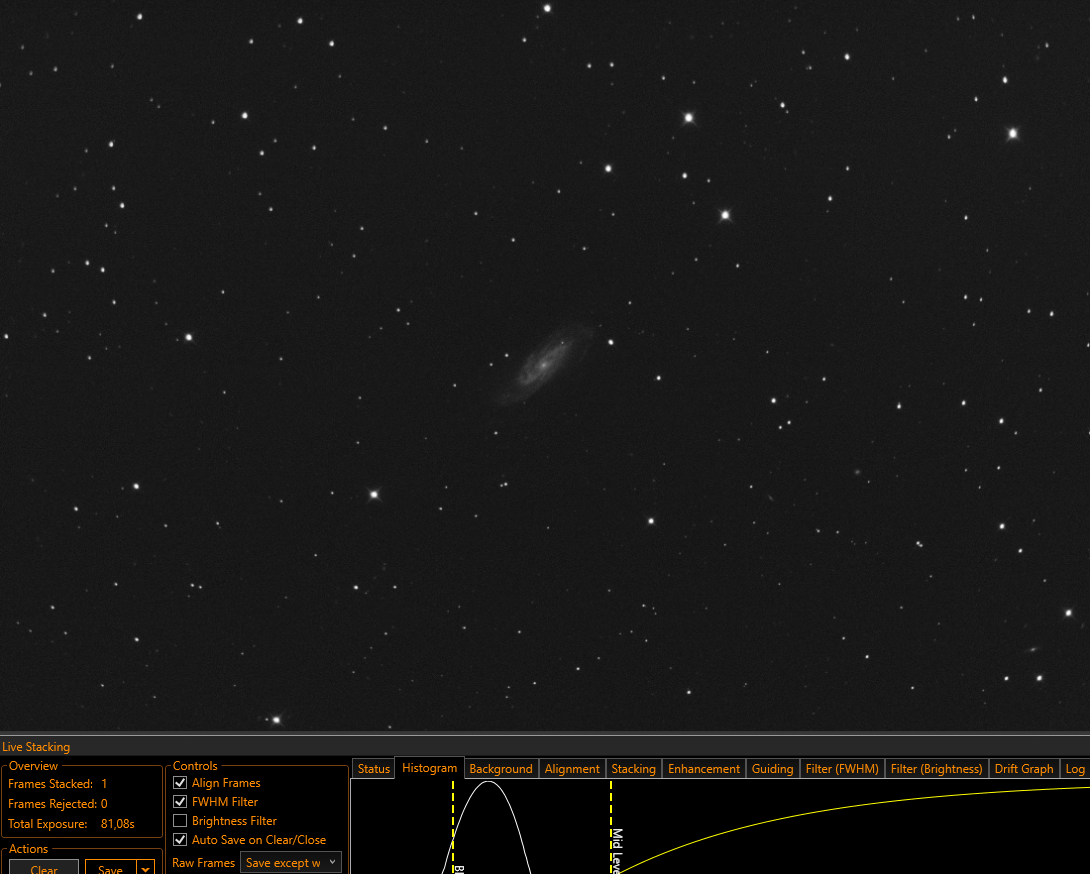Enable the Brightness Filter checkbox

[x=180, y=820]
